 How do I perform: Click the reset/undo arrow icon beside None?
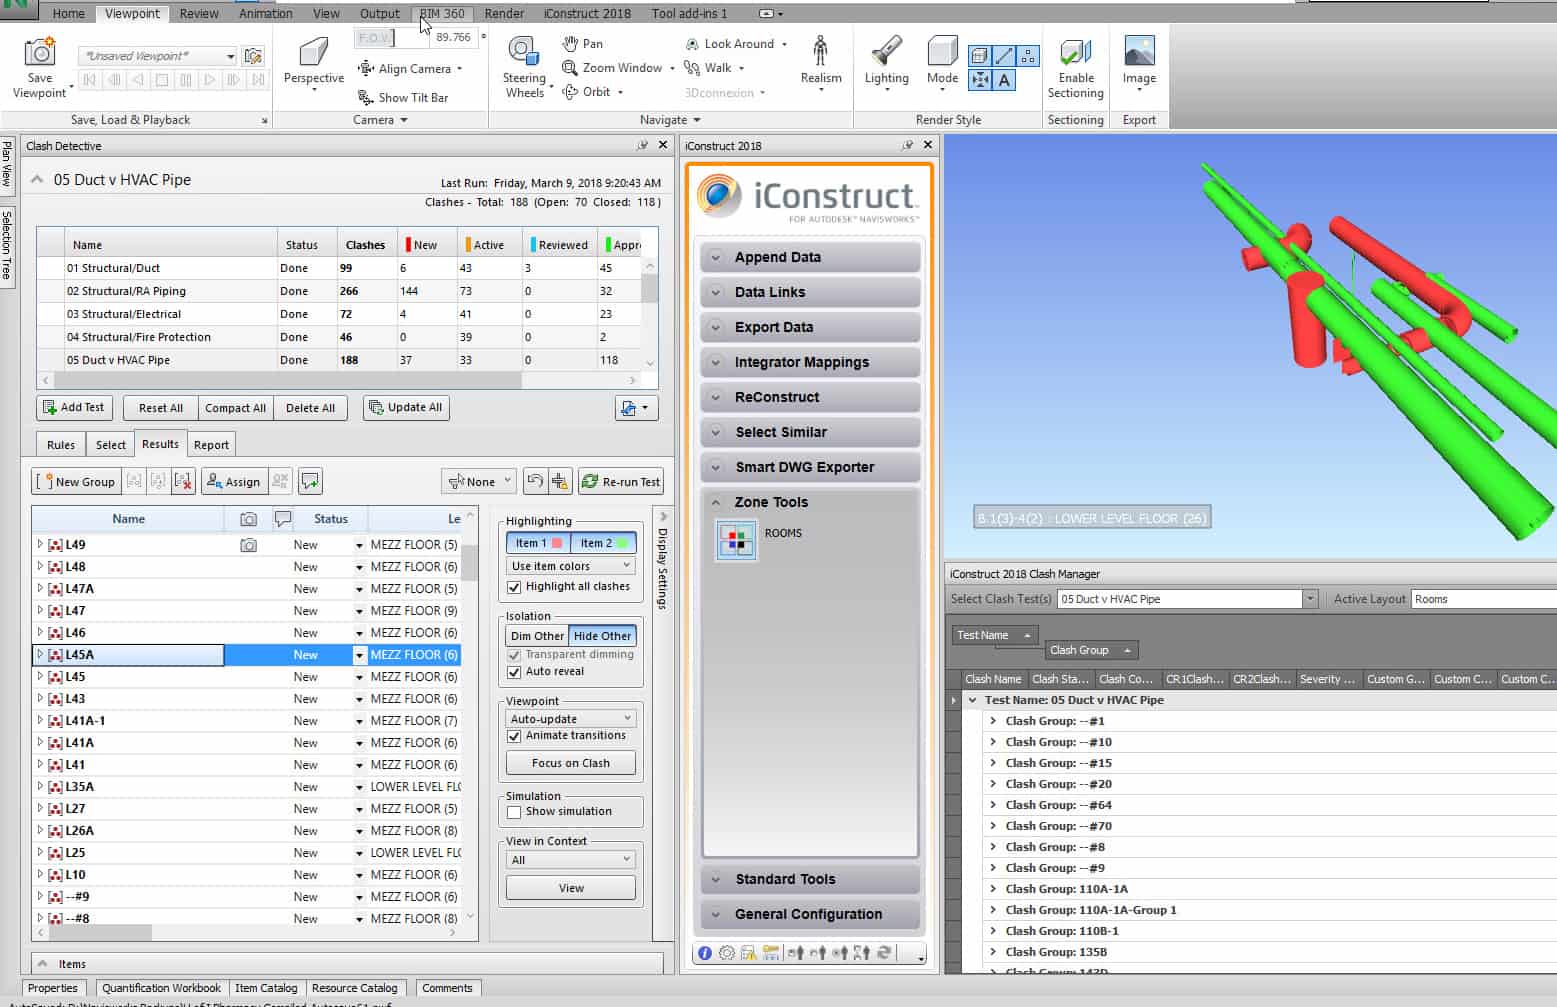[534, 481]
